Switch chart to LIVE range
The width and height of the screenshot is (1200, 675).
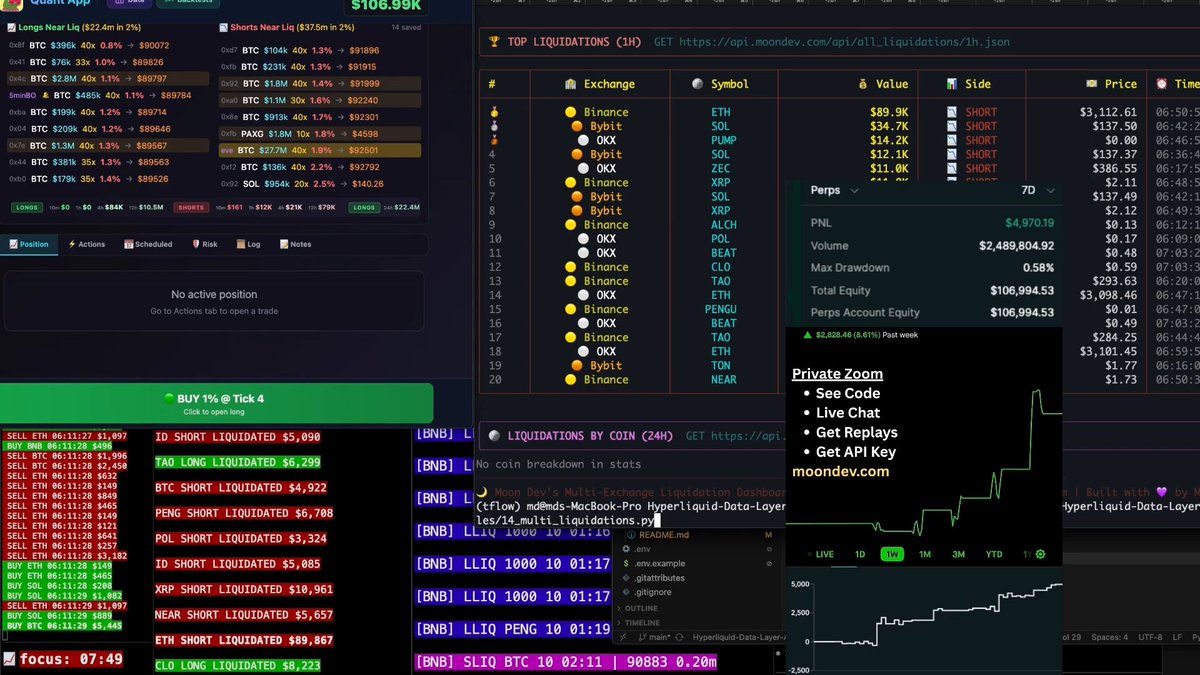[x=820, y=554]
